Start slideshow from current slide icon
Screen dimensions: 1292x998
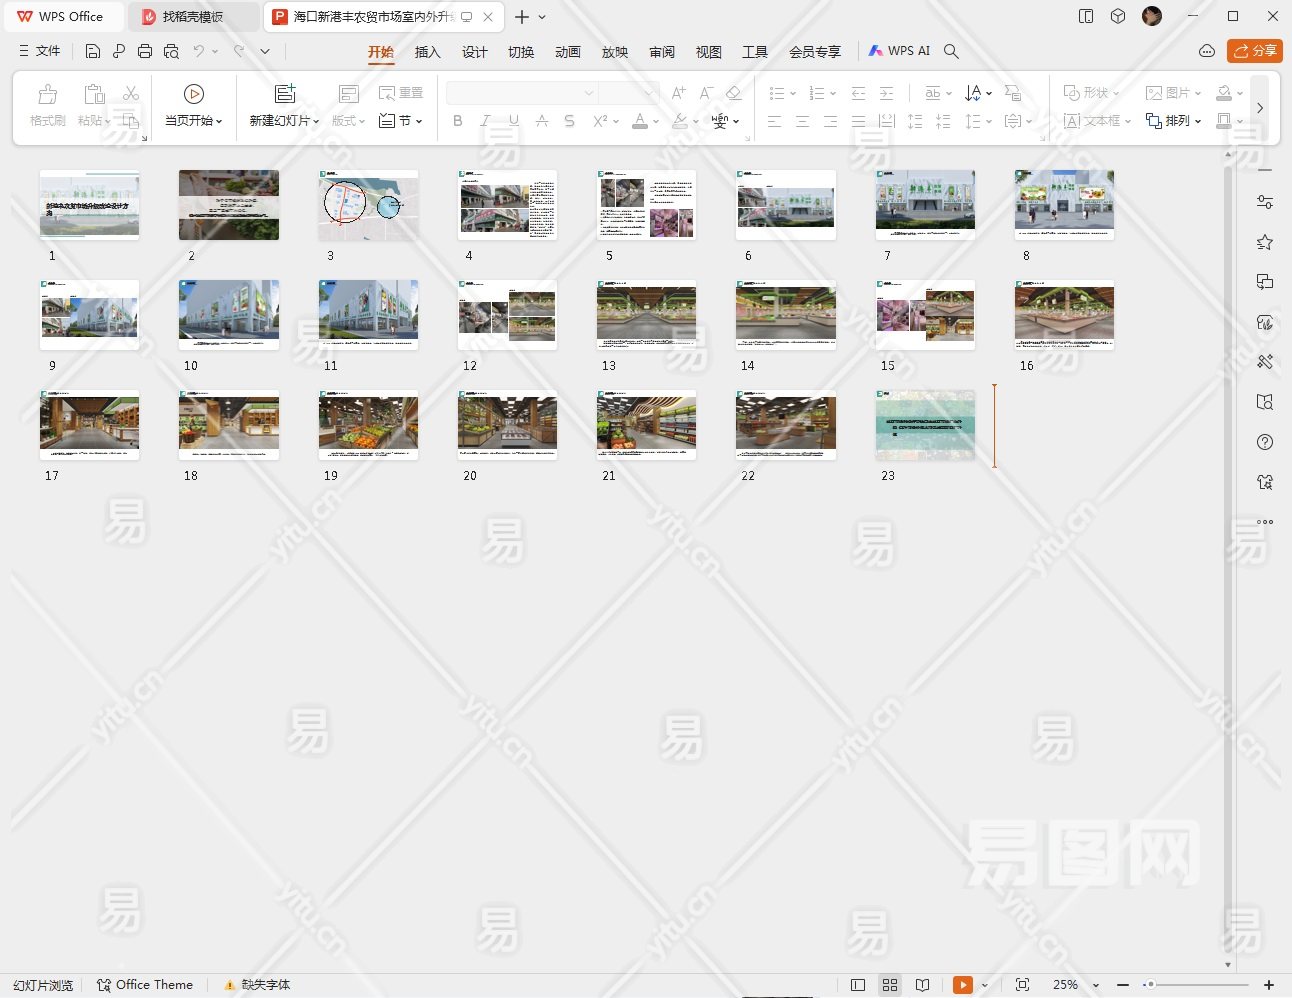194,94
